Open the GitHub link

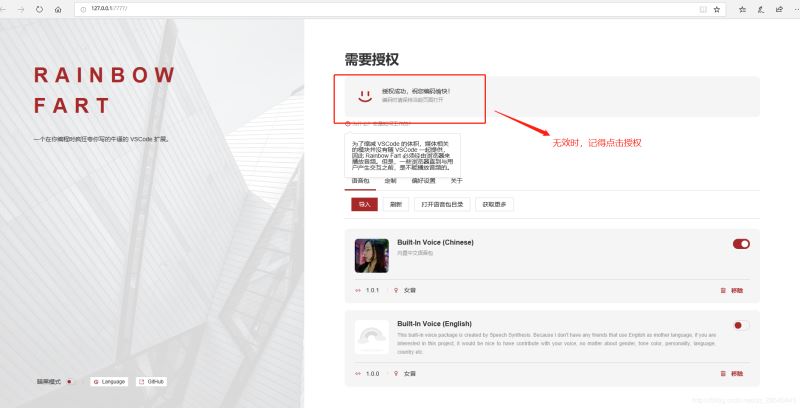[x=152, y=381]
